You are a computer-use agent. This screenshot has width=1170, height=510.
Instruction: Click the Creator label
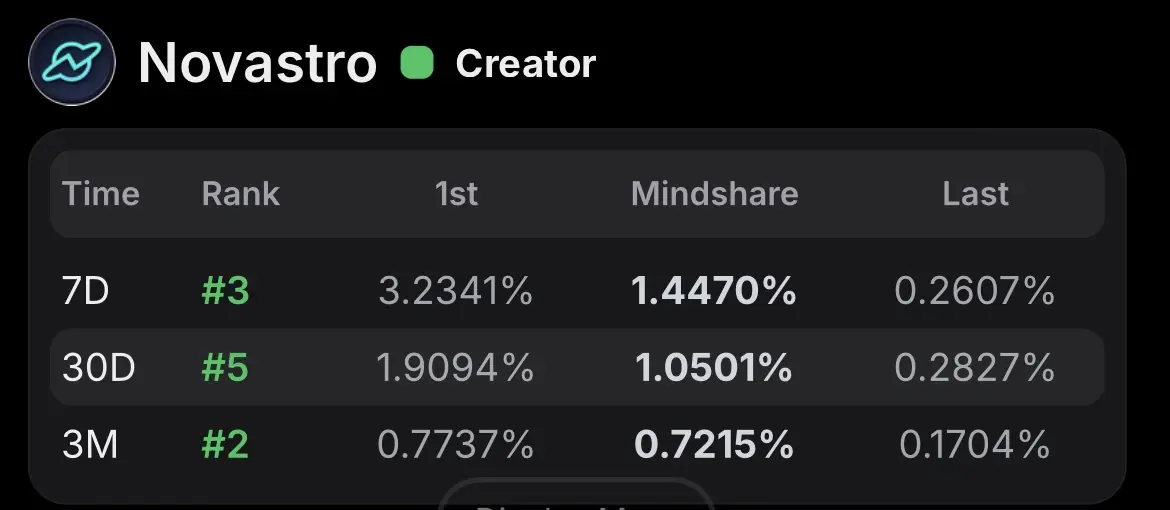click(525, 63)
